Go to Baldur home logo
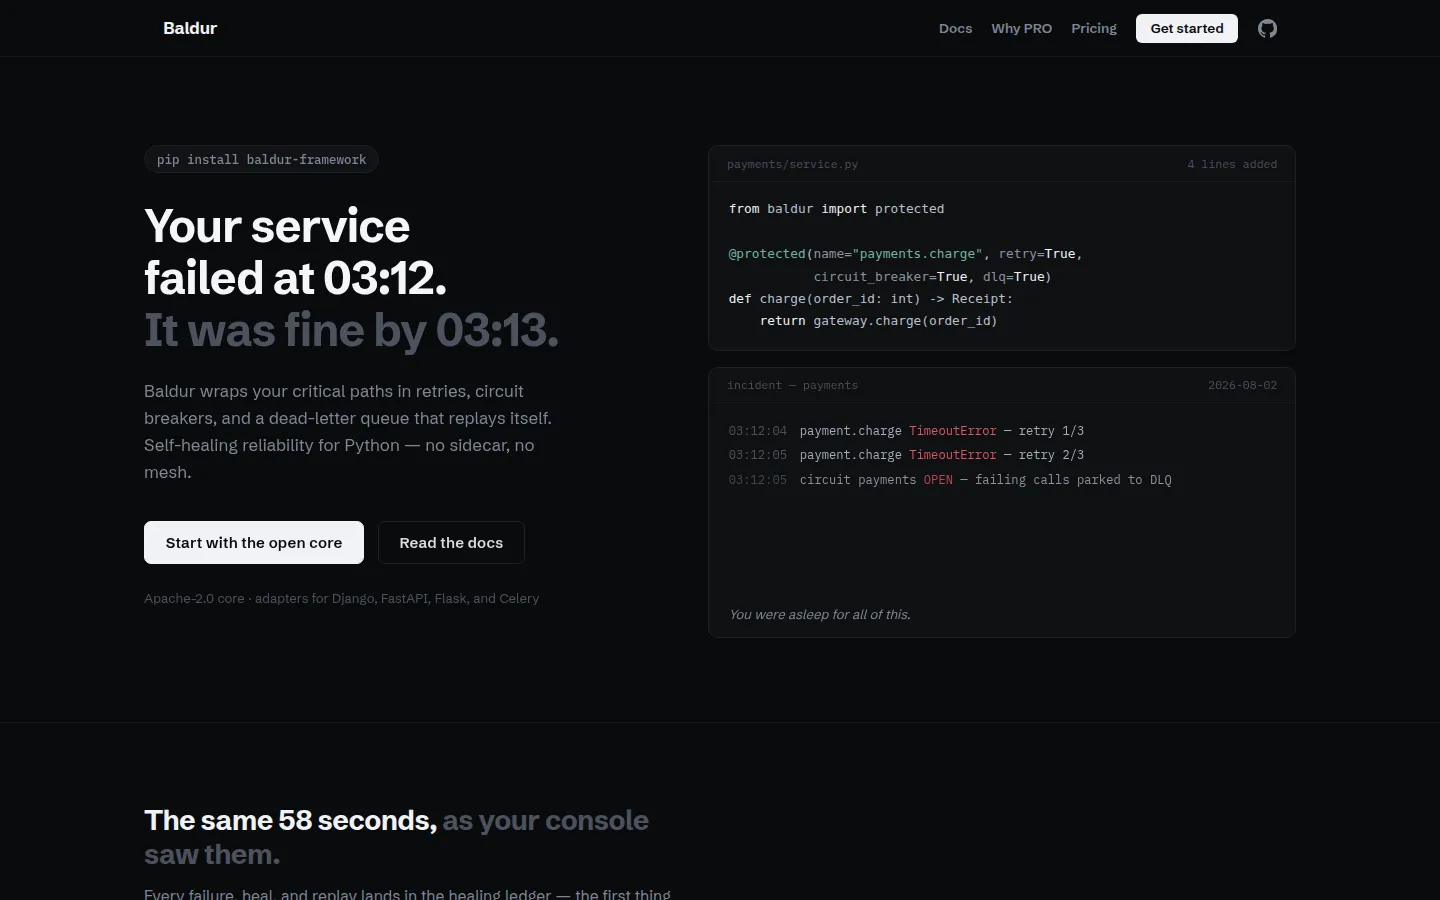The image size is (1440, 900). 190,28
